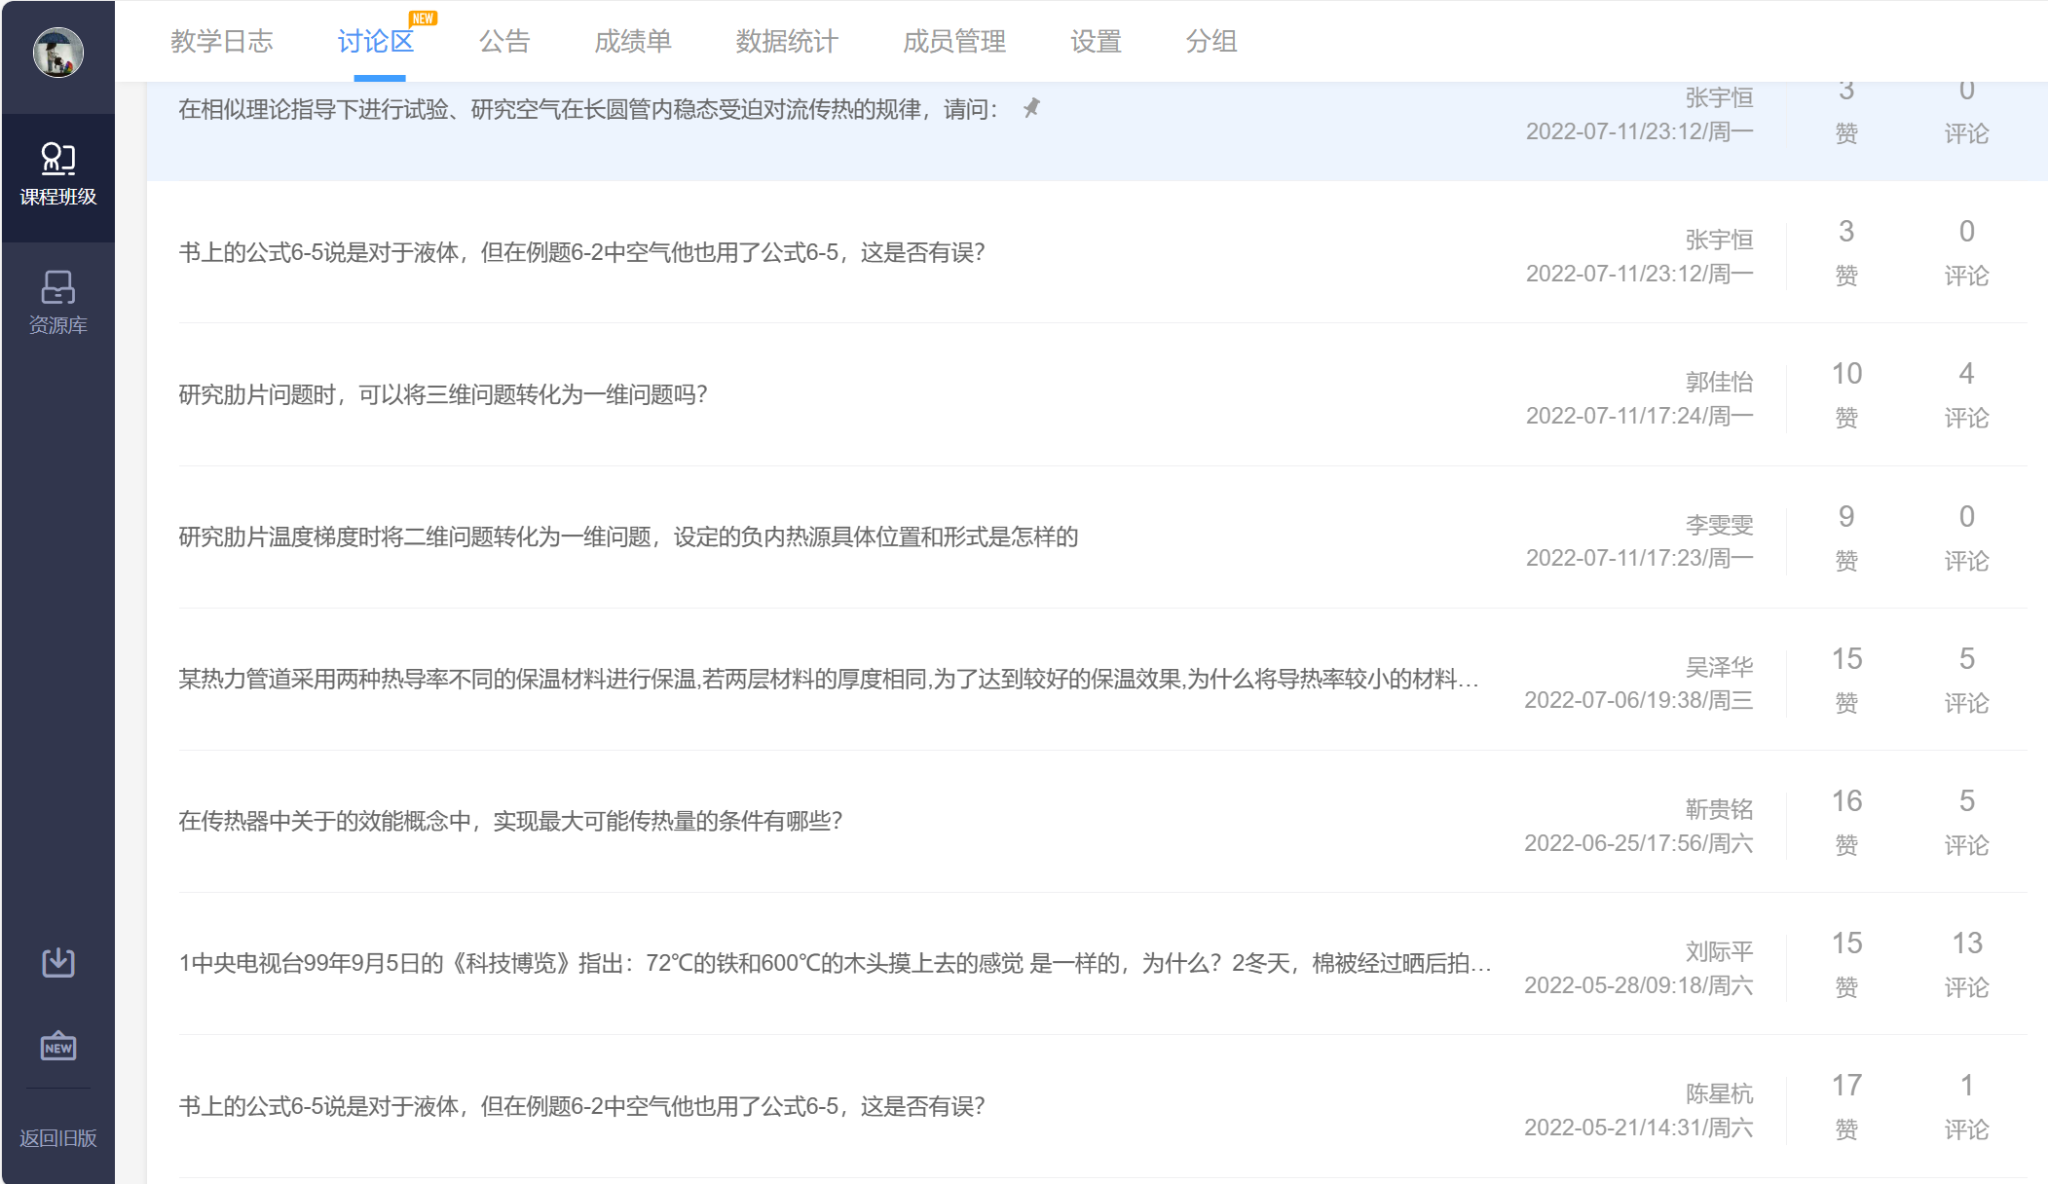Open the post about 研究肋片问题时 by 郭佳怡
The height and width of the screenshot is (1184, 2048).
443,395
